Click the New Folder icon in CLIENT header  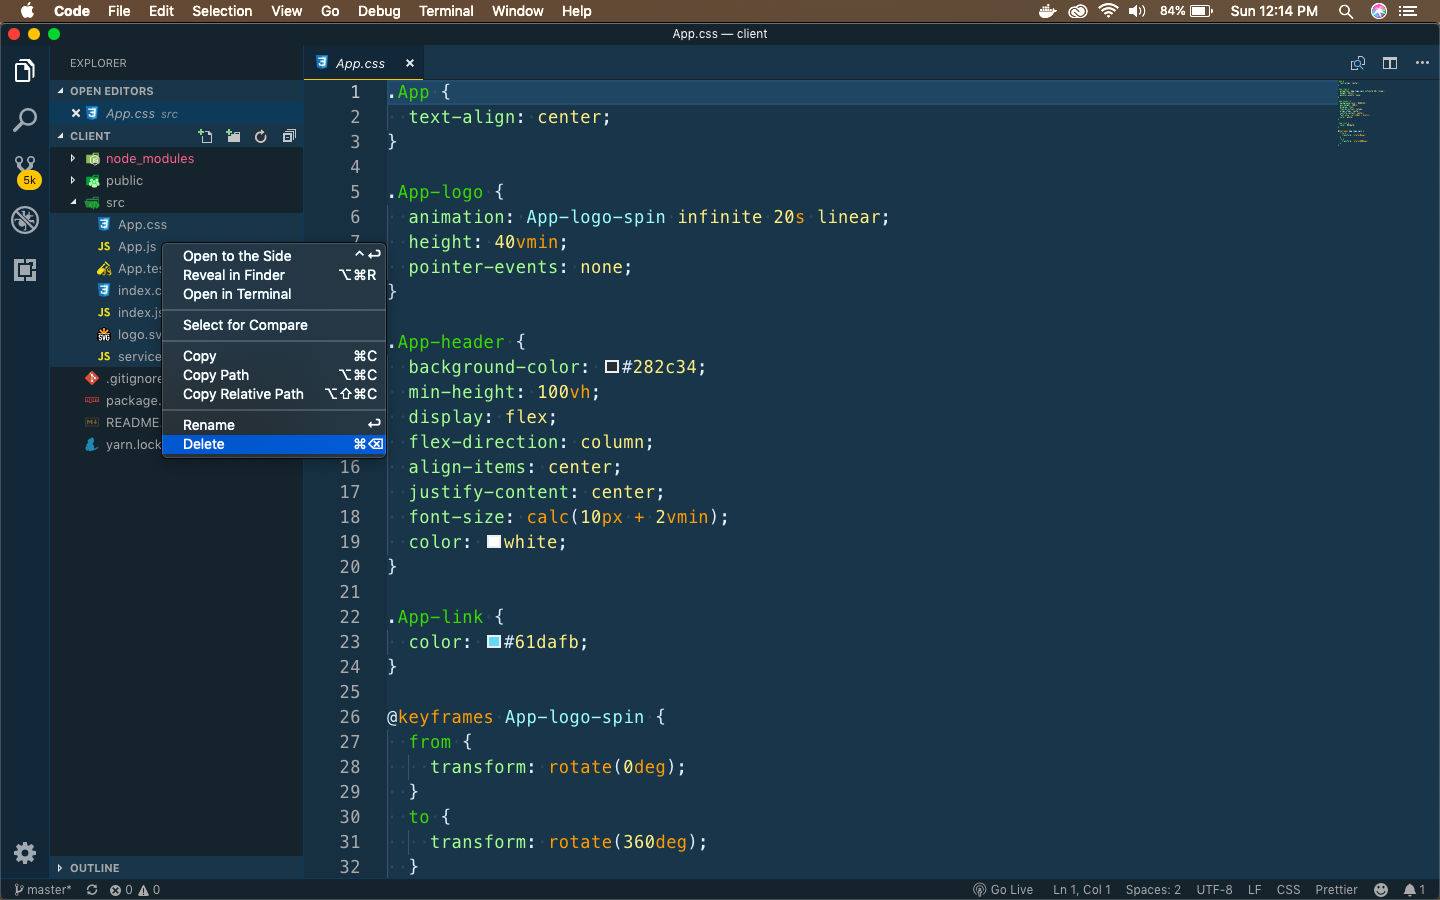233,136
